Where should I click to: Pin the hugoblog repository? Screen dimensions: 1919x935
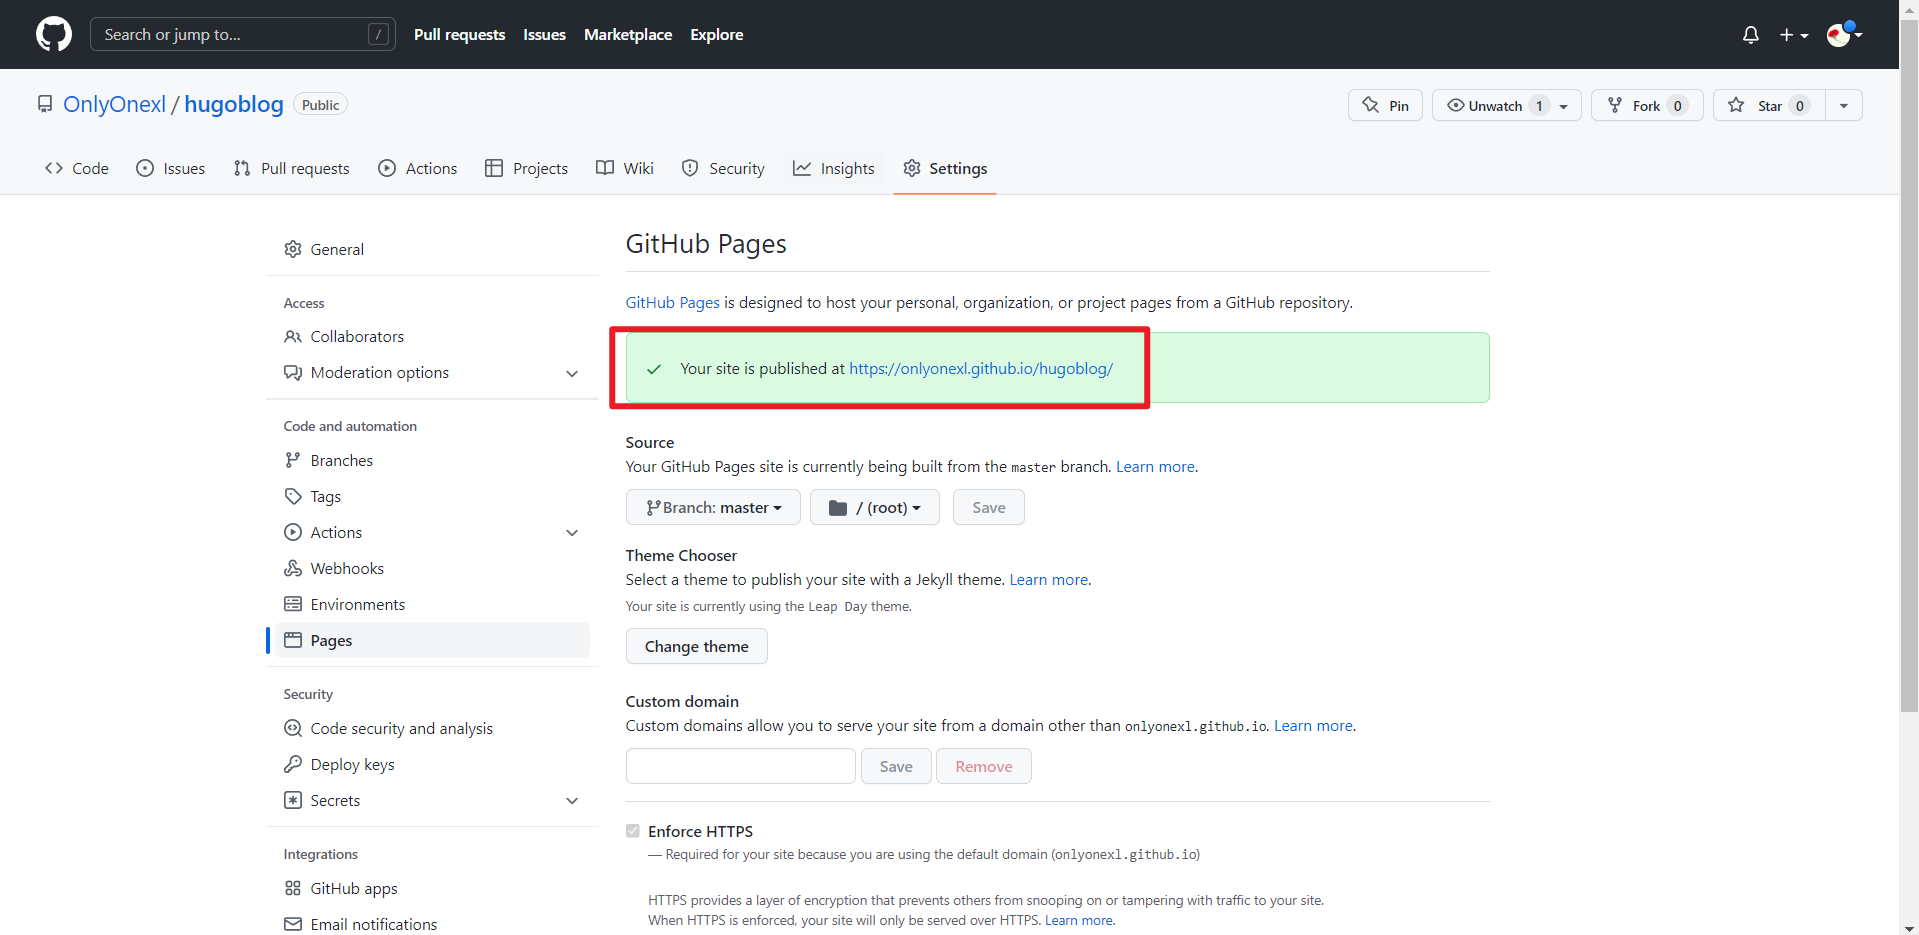pyautogui.click(x=1385, y=105)
